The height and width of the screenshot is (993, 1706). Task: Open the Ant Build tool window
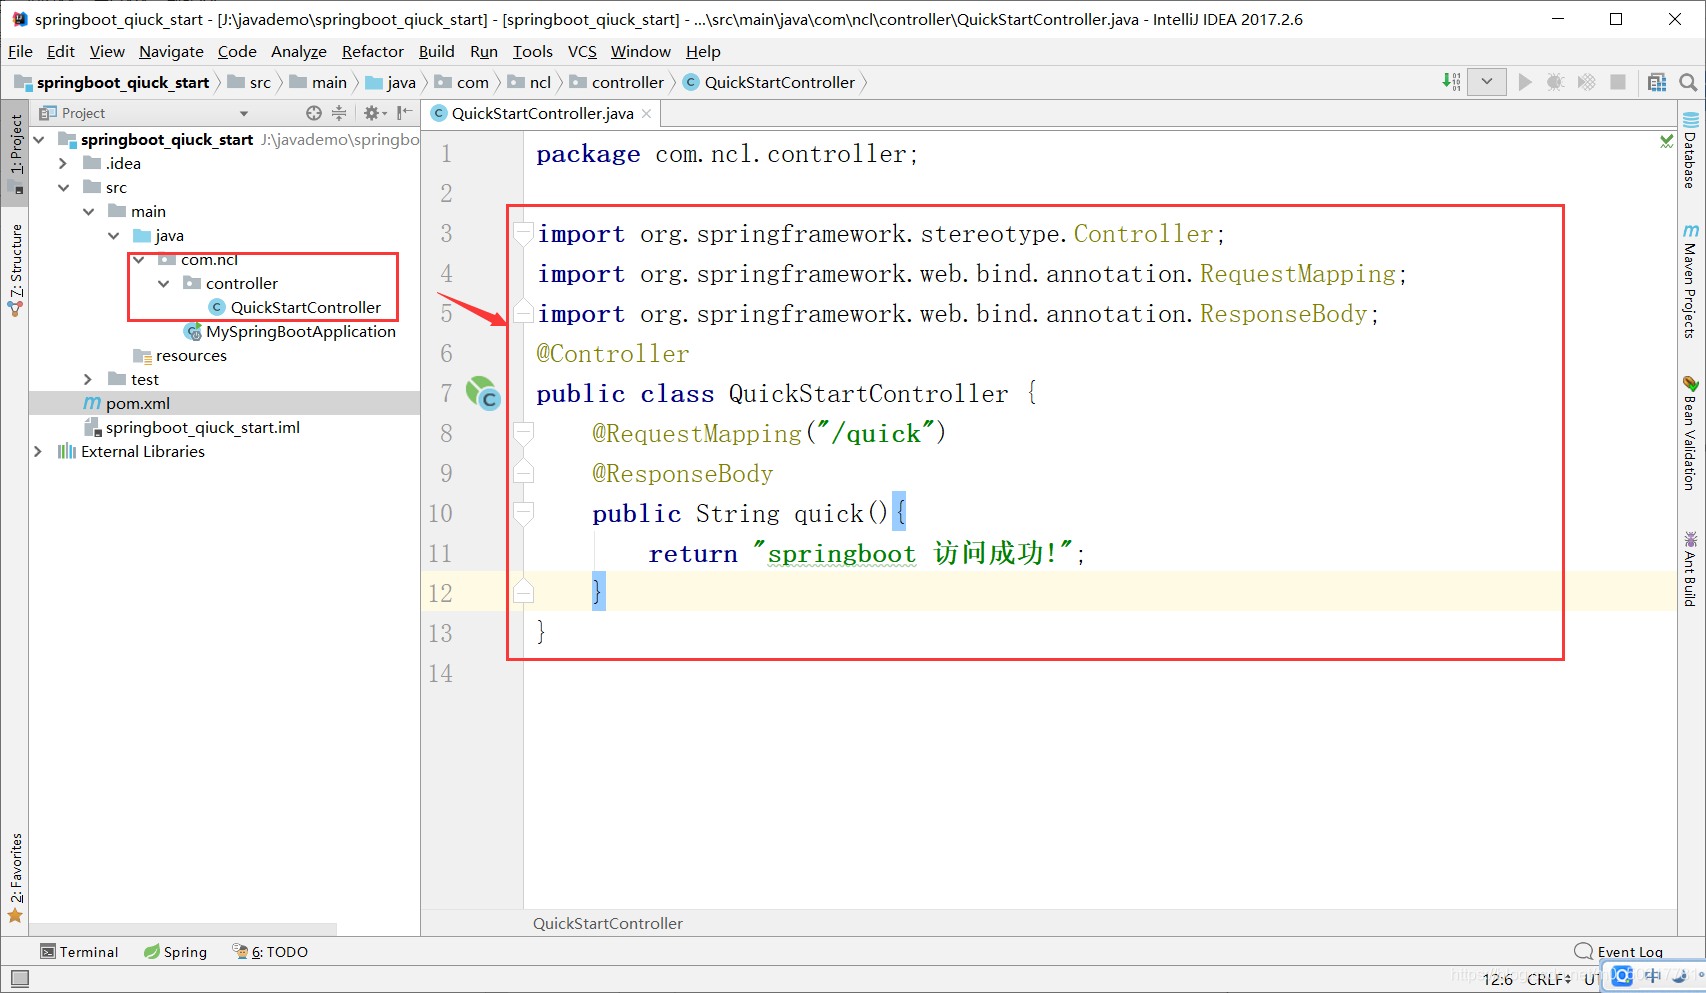[x=1690, y=569]
